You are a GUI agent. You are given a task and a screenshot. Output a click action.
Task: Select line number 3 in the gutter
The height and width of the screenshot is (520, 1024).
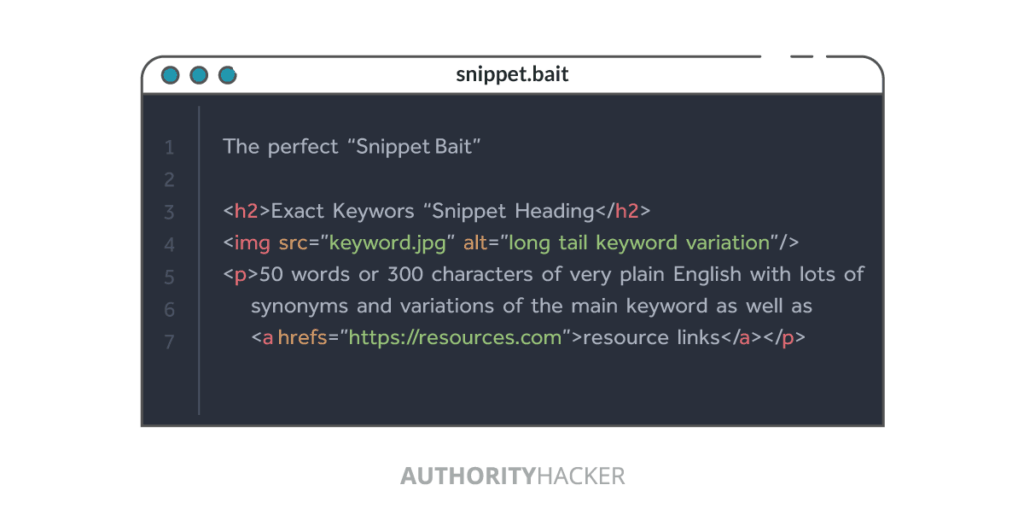point(169,212)
